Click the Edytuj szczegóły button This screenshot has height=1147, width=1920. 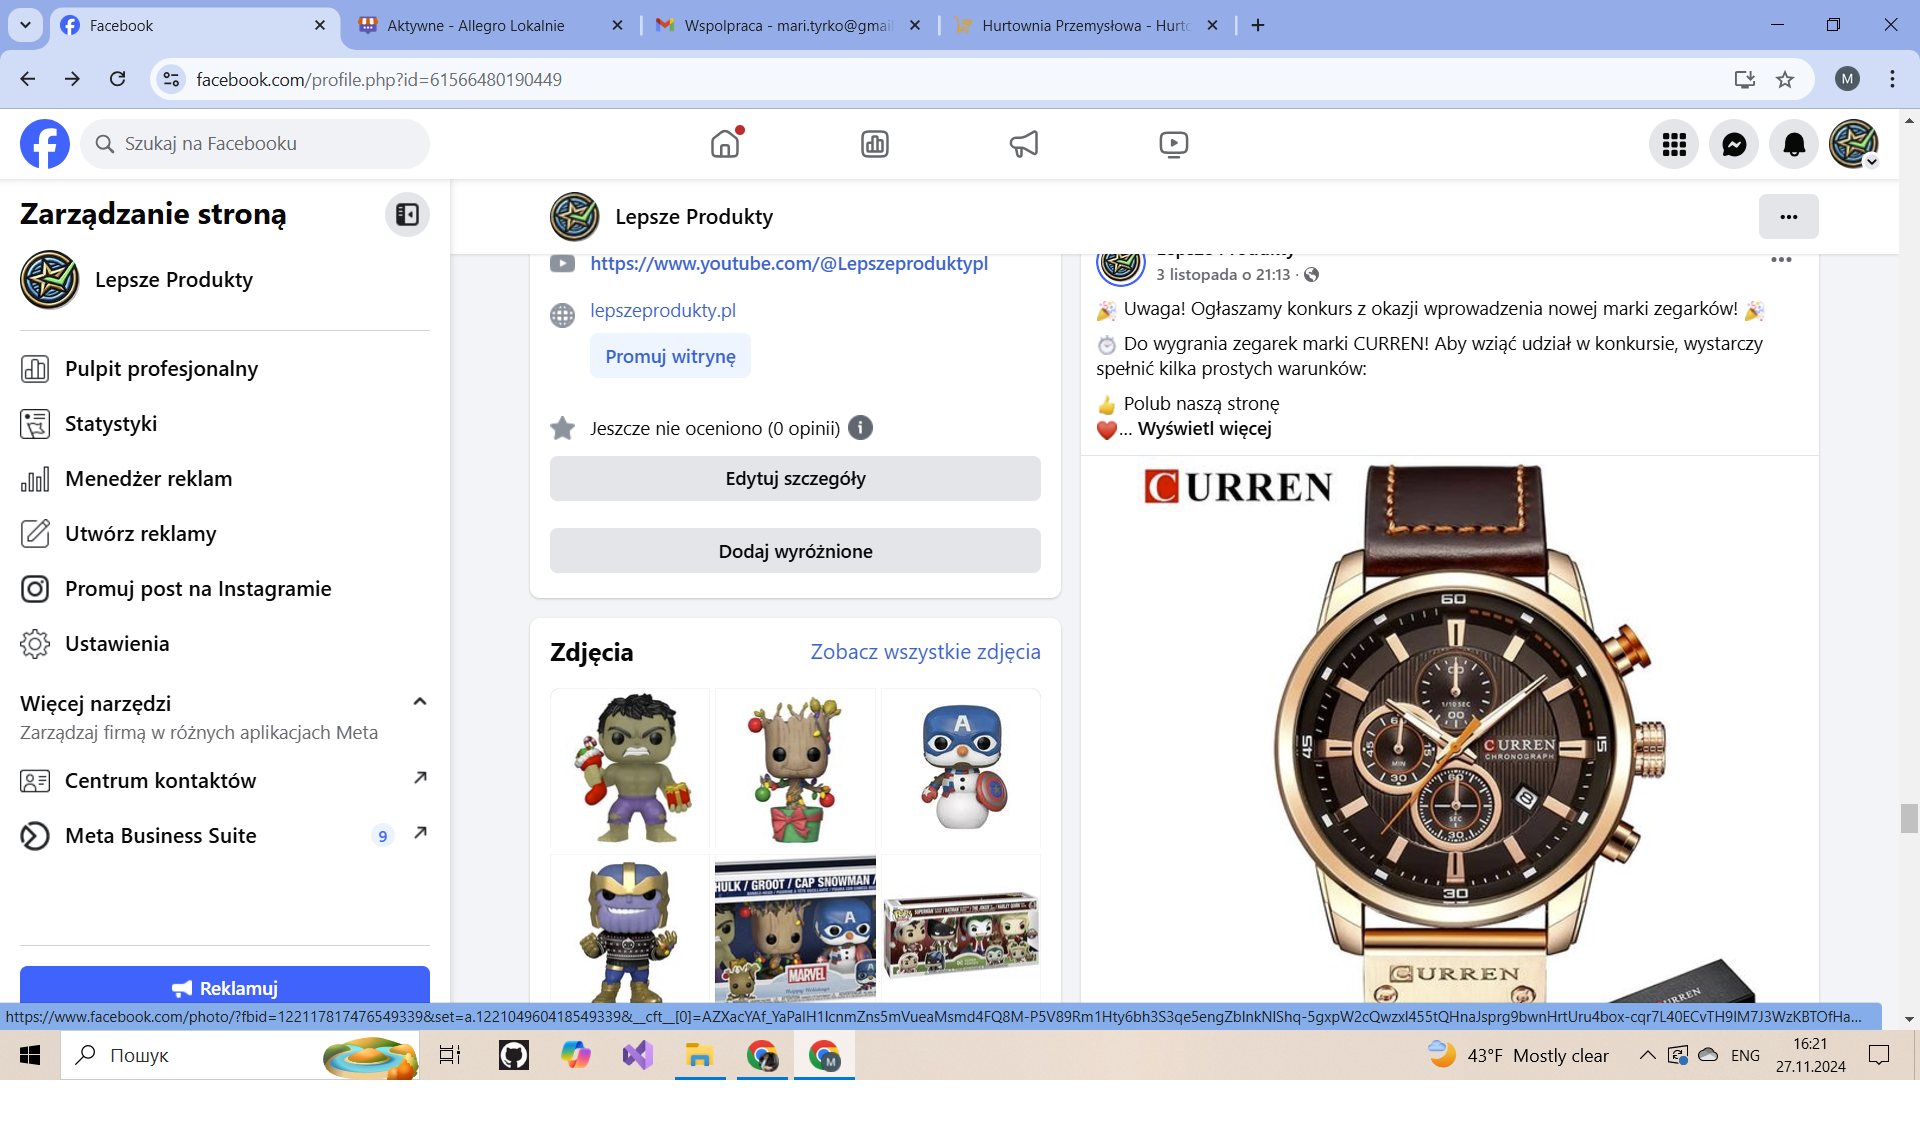(795, 478)
